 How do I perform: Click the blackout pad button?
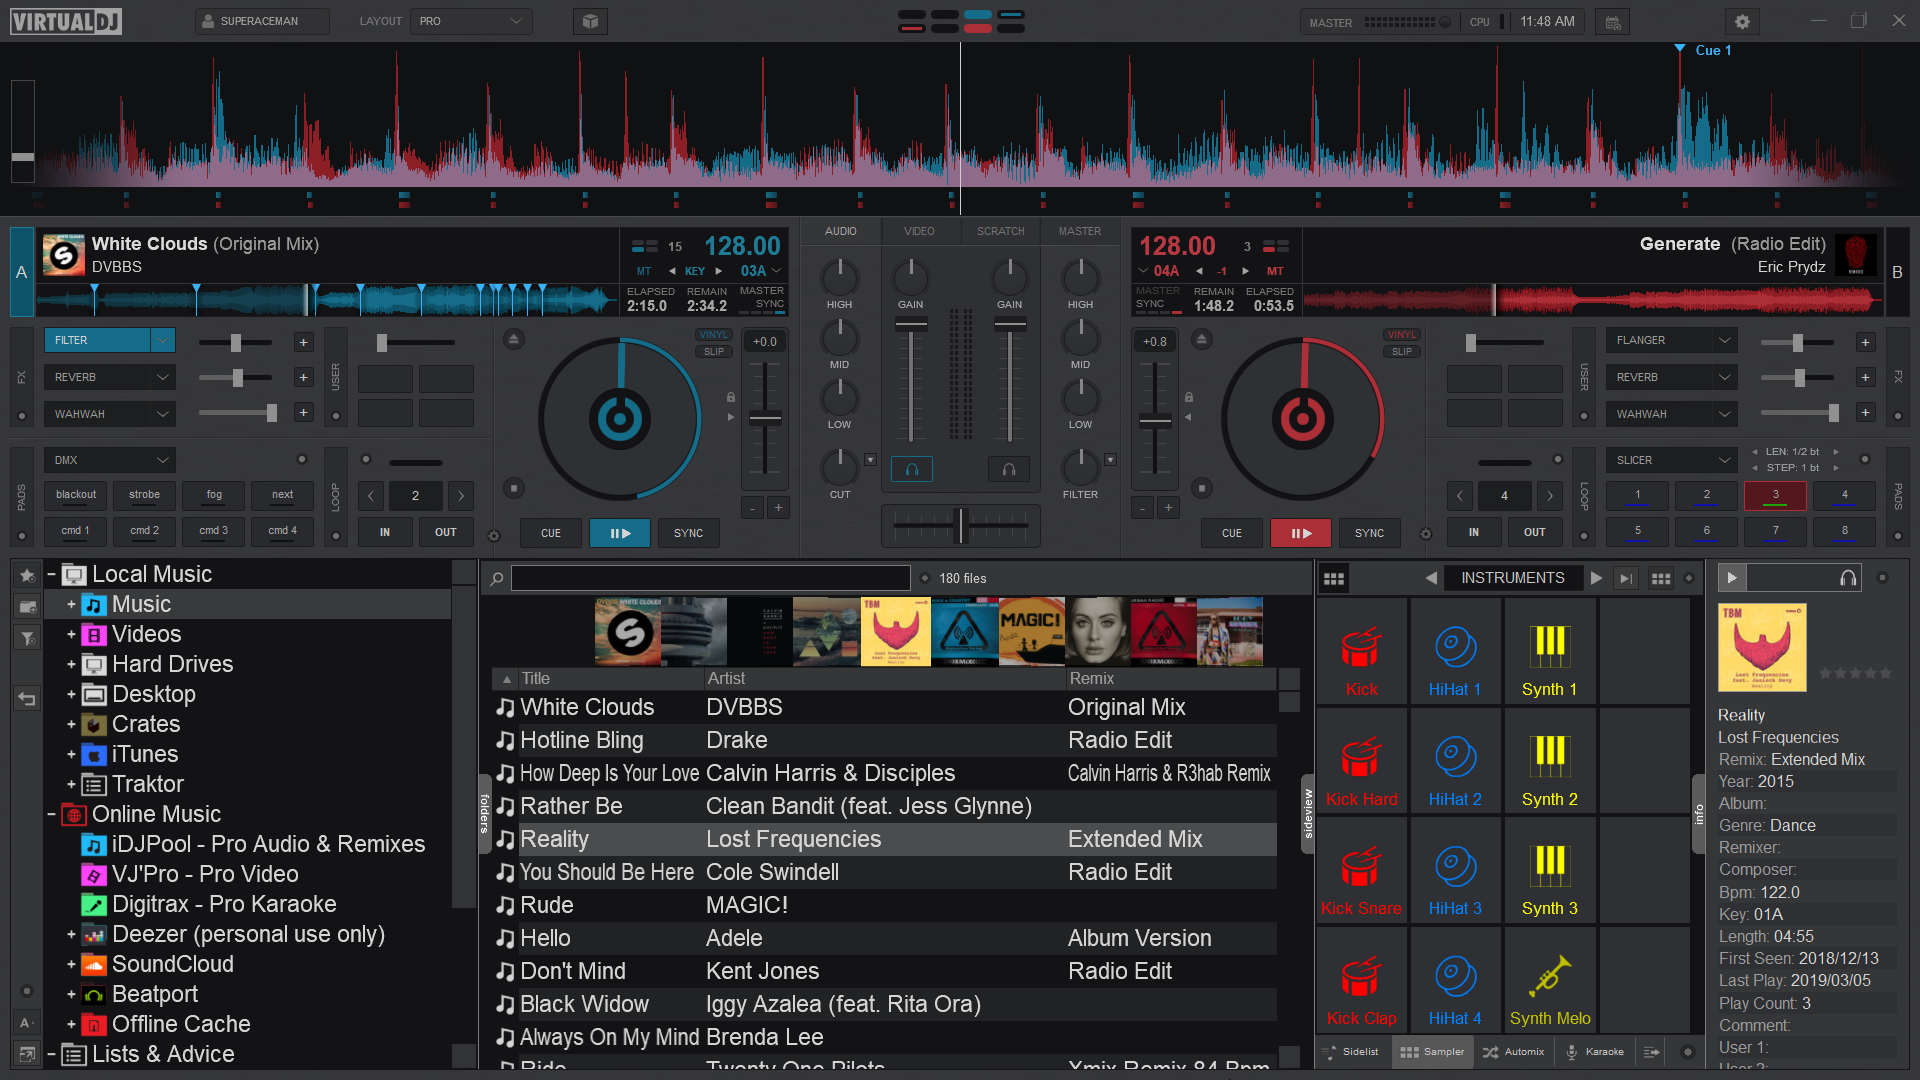[x=76, y=495]
